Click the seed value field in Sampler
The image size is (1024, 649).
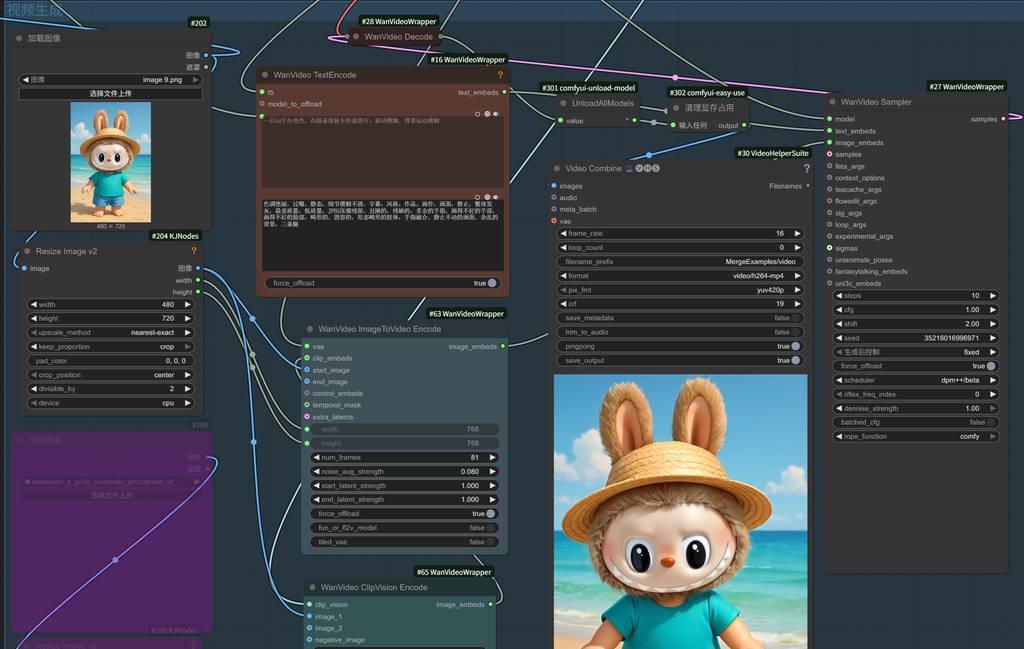916,338
